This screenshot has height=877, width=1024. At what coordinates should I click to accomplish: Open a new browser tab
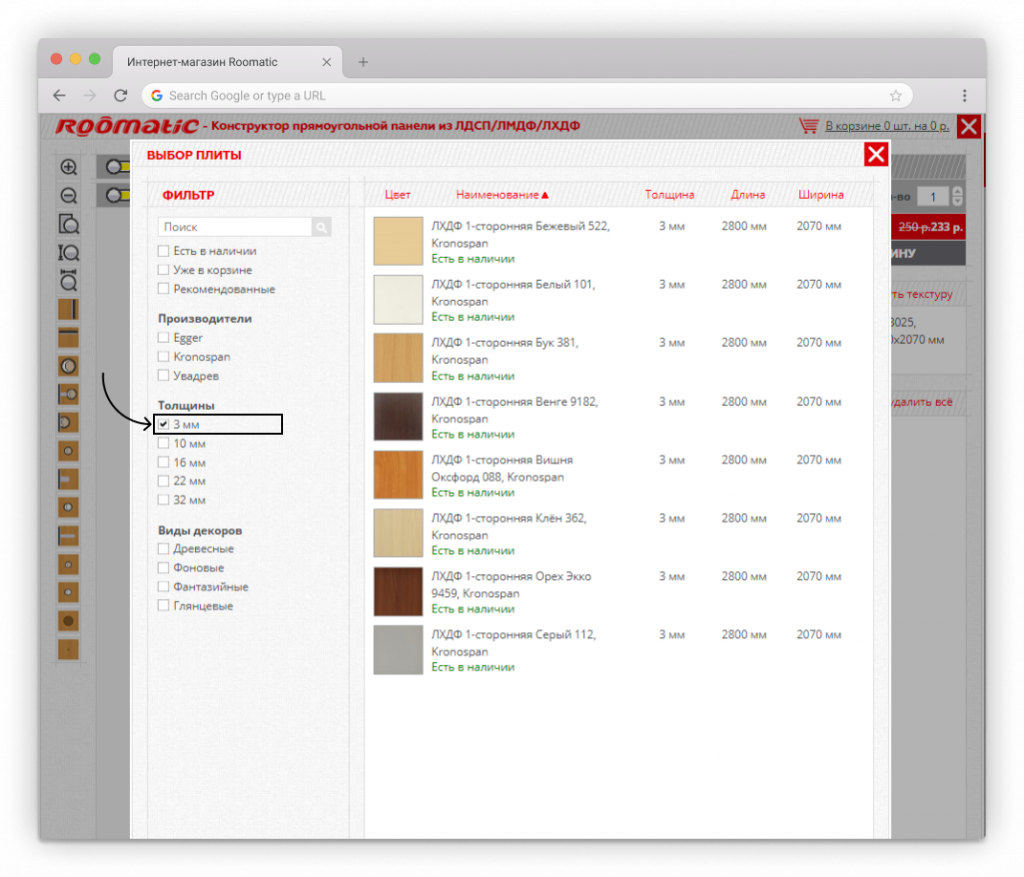363,62
